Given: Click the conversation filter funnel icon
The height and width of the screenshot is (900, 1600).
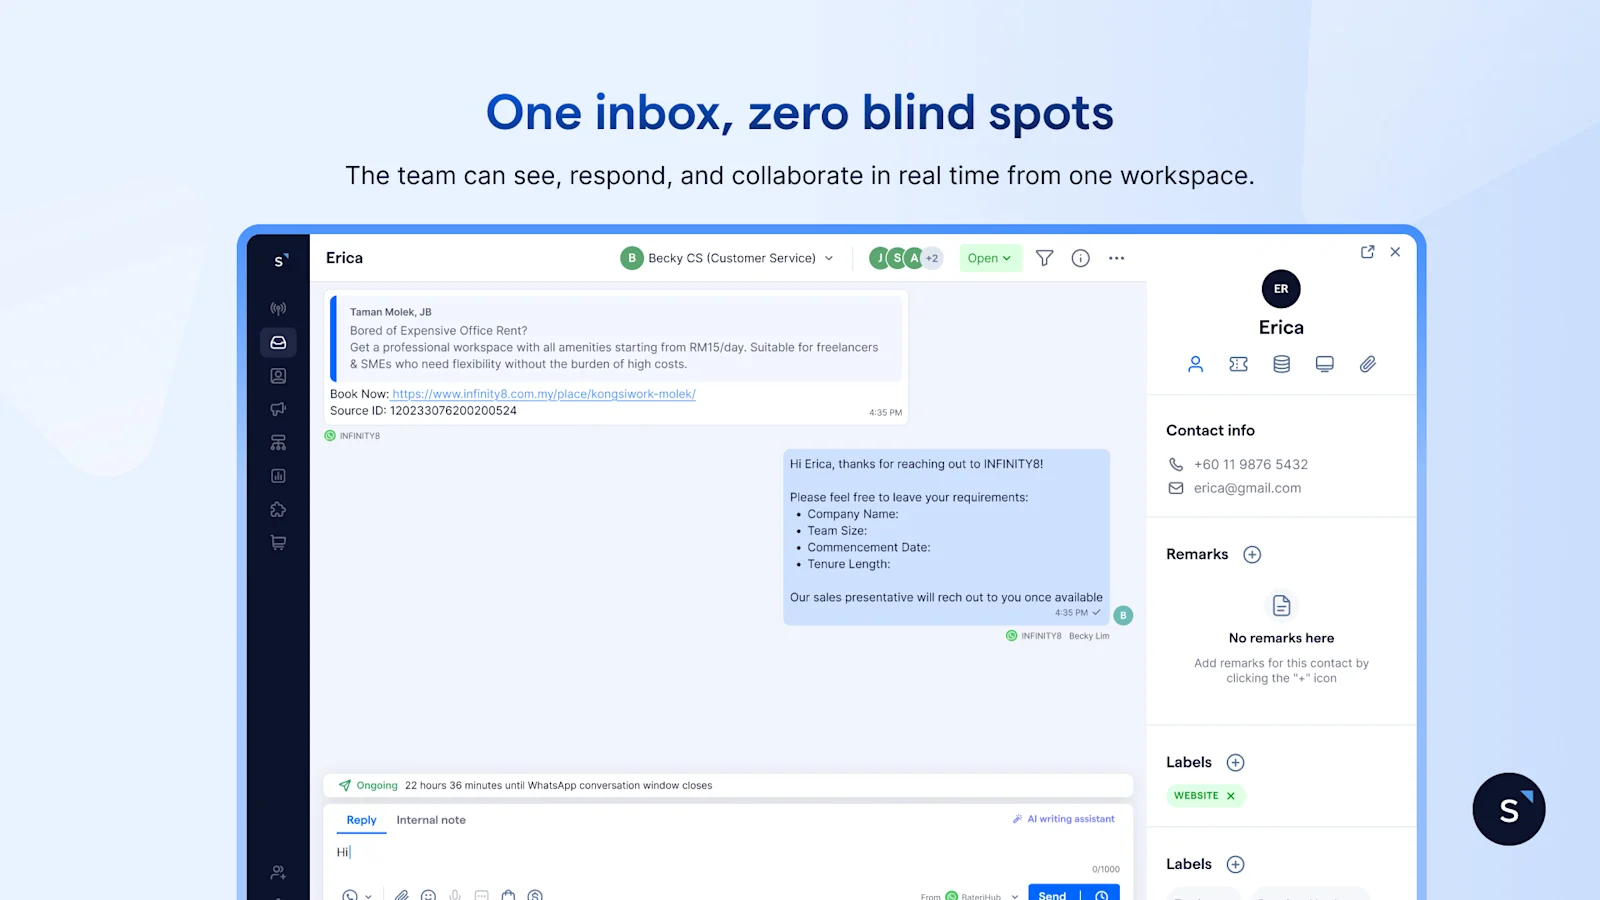Looking at the screenshot, I should point(1044,258).
